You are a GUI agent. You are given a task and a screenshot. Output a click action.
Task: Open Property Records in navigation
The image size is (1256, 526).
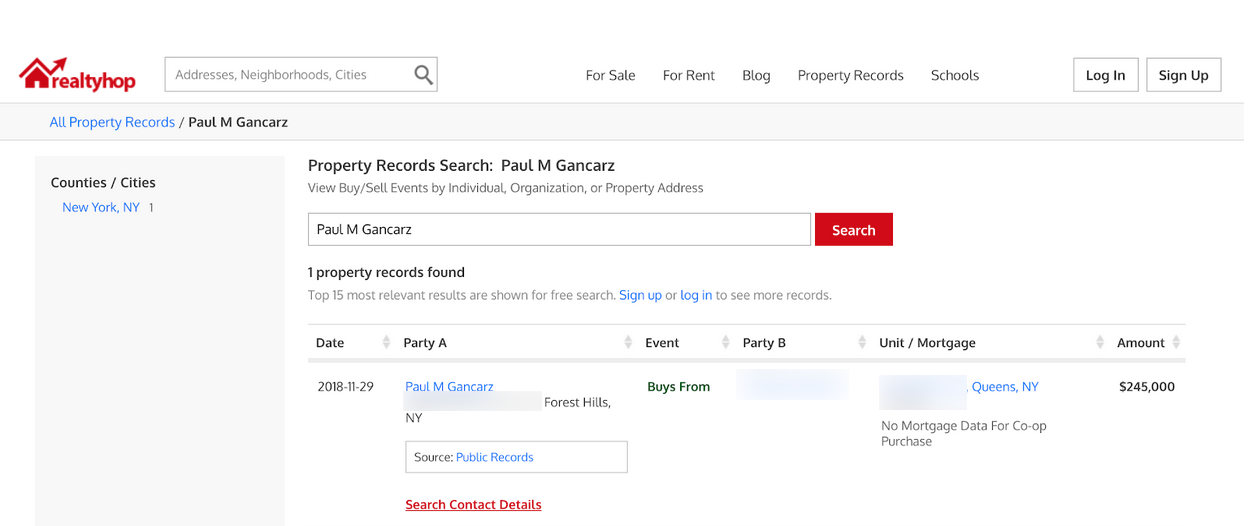click(850, 75)
